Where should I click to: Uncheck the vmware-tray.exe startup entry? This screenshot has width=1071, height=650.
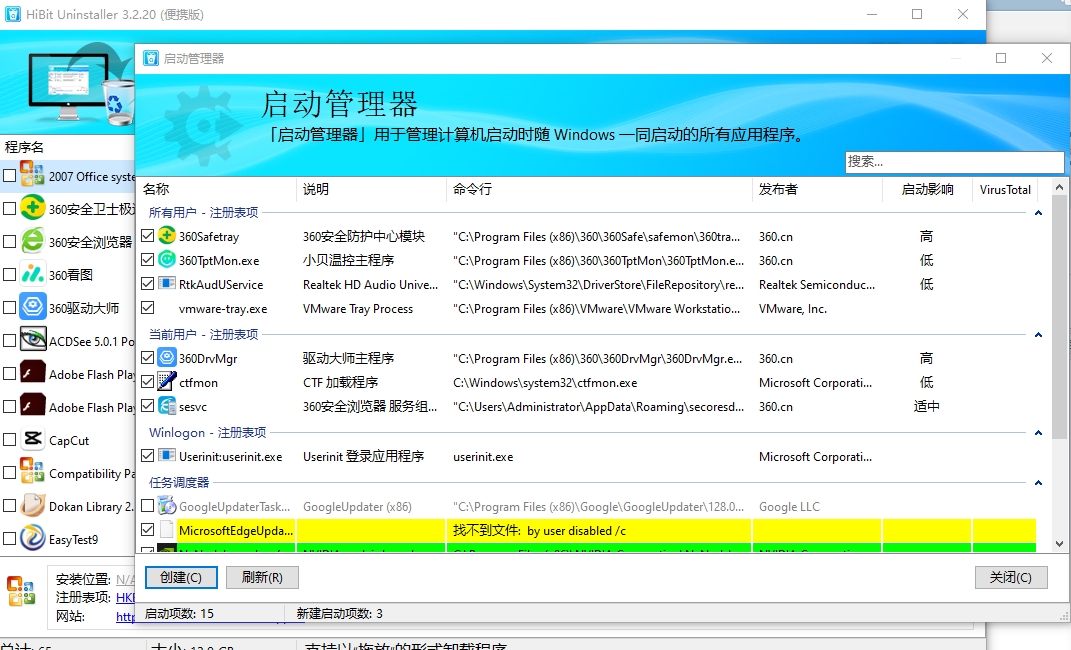point(148,309)
